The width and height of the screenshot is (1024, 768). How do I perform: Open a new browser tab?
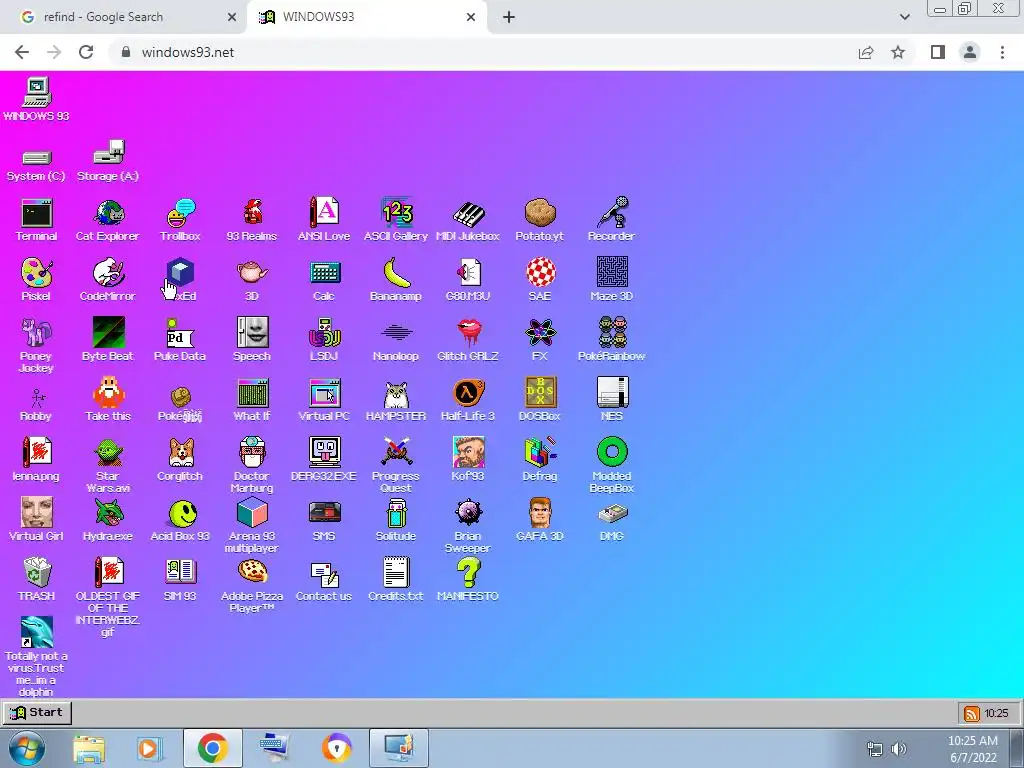pyautogui.click(x=509, y=17)
